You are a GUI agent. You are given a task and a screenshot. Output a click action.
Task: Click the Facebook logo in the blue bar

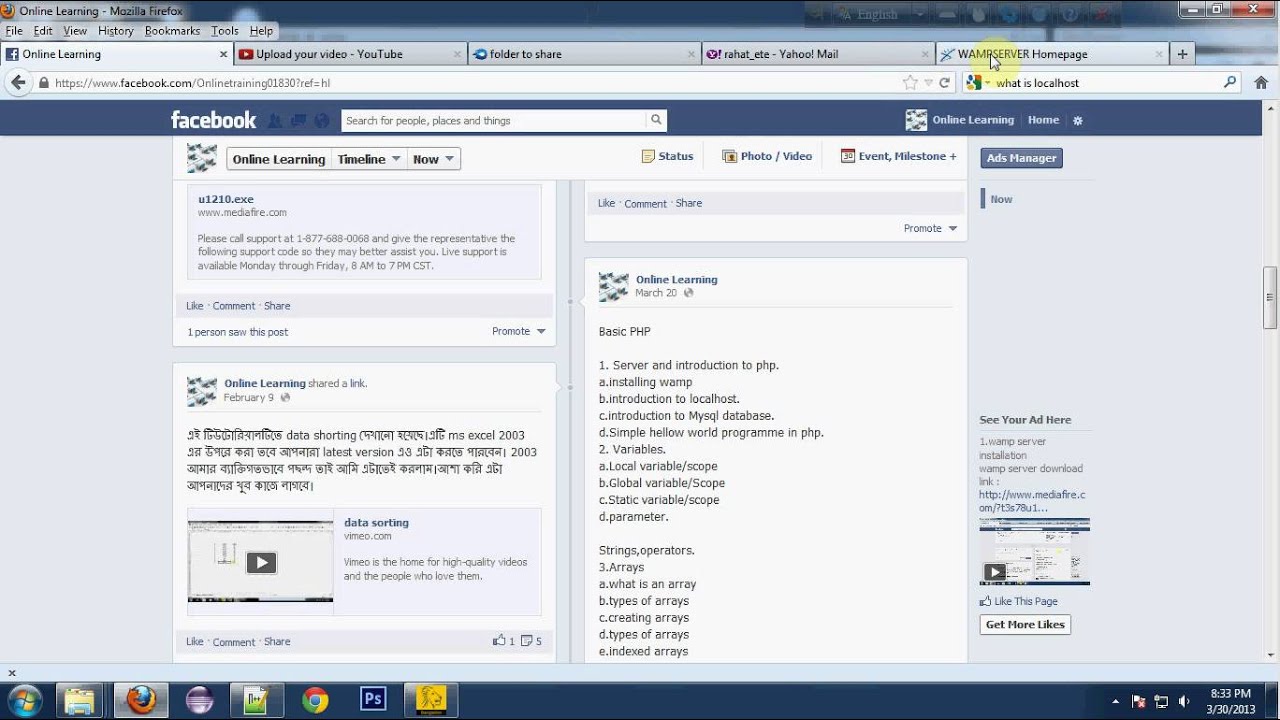click(x=213, y=120)
